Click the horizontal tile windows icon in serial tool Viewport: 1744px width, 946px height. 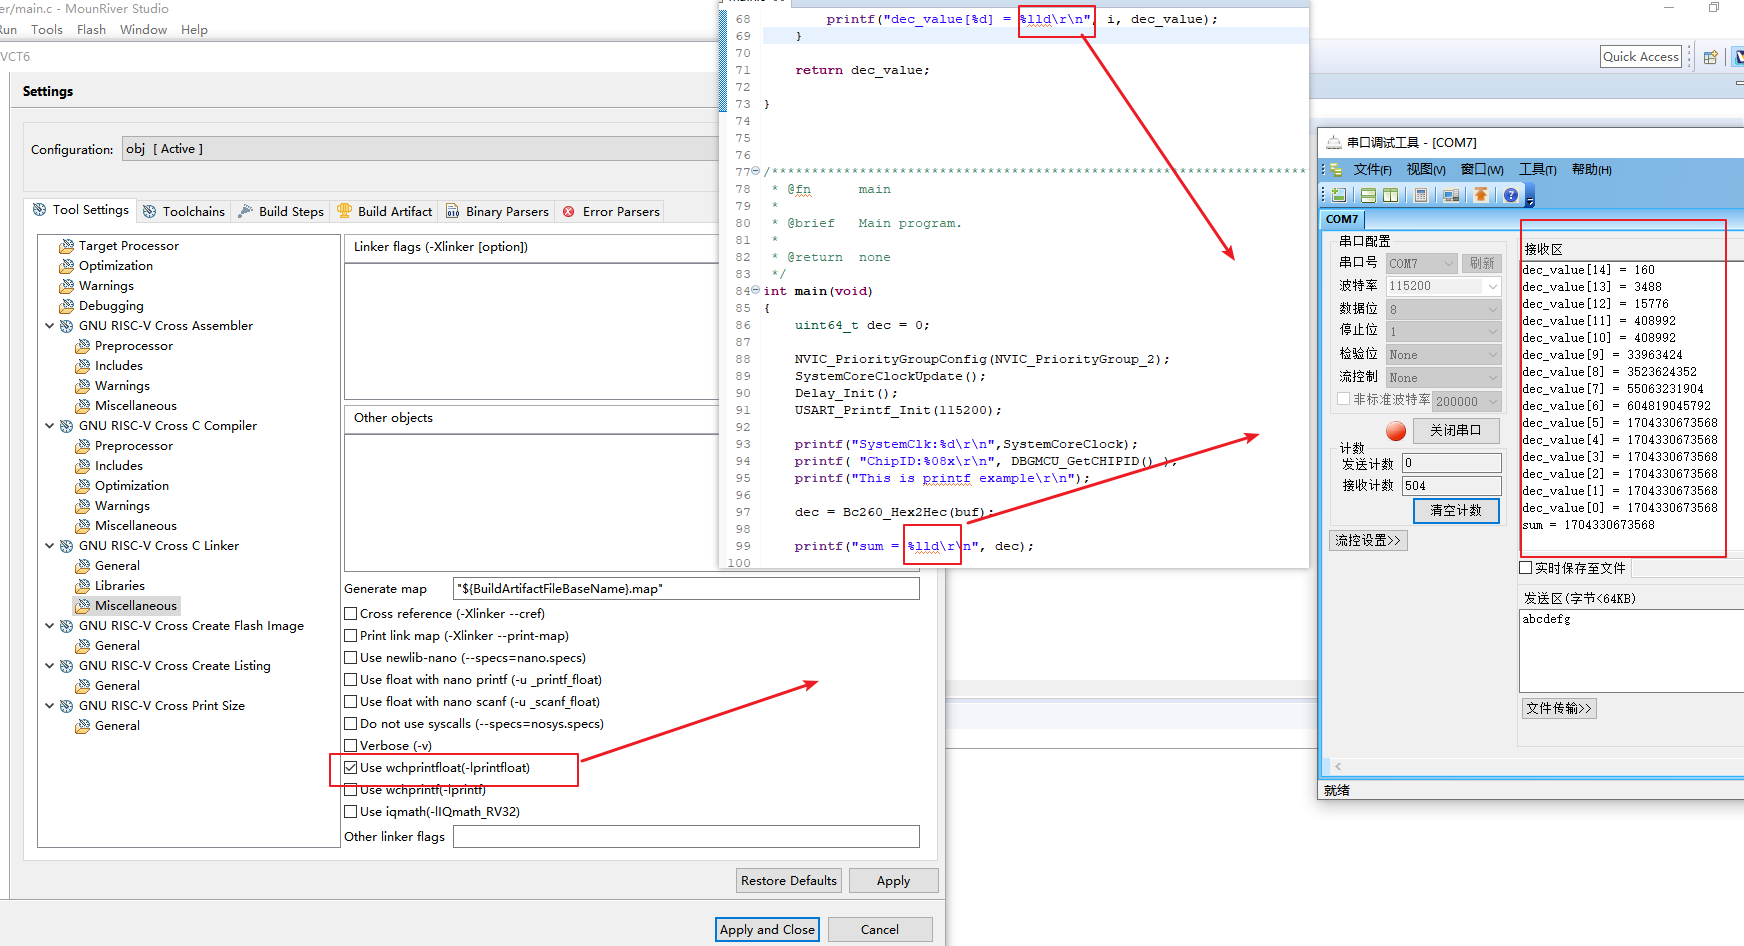tap(1368, 195)
